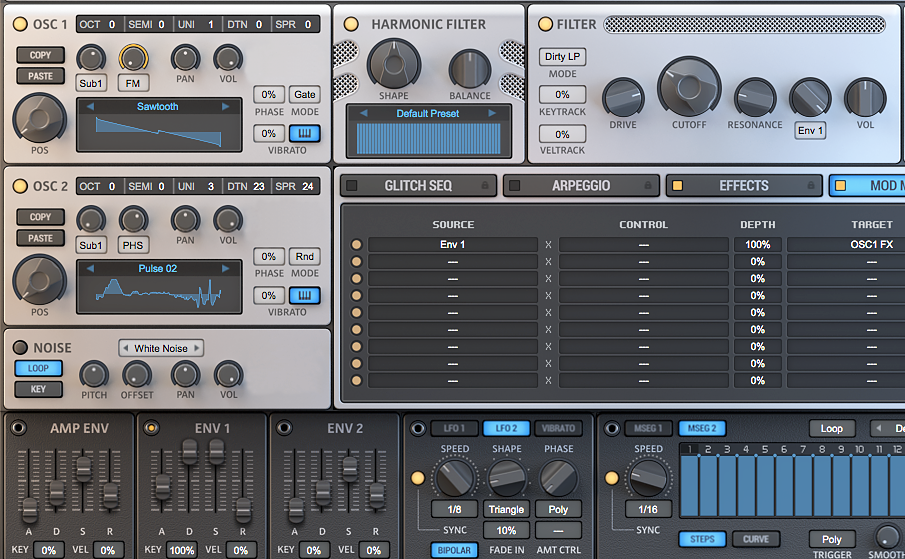Click the Noise PITCH knob

click(x=94, y=374)
